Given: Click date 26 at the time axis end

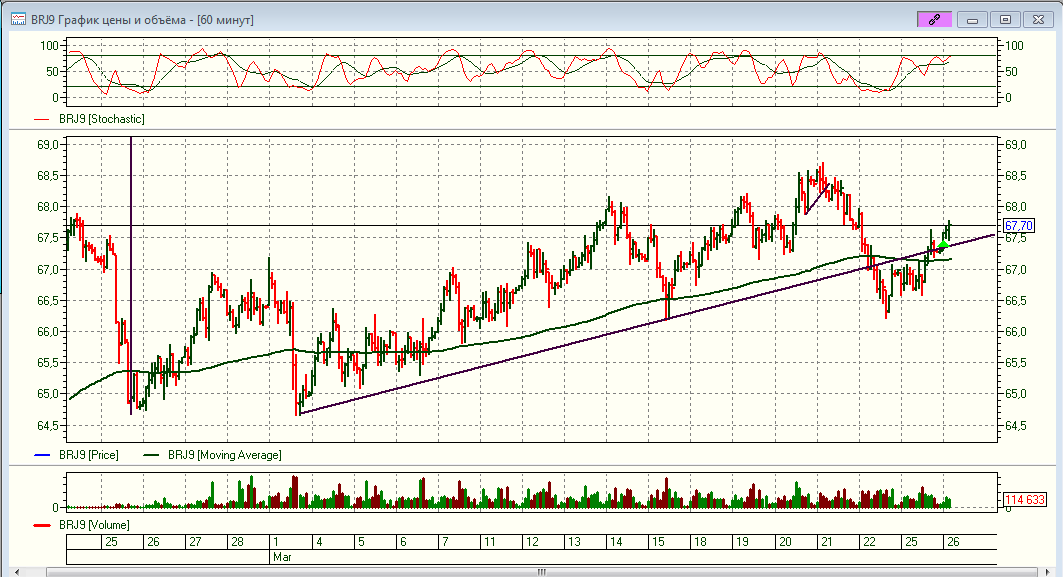Looking at the screenshot, I should pyautogui.click(x=953, y=541).
